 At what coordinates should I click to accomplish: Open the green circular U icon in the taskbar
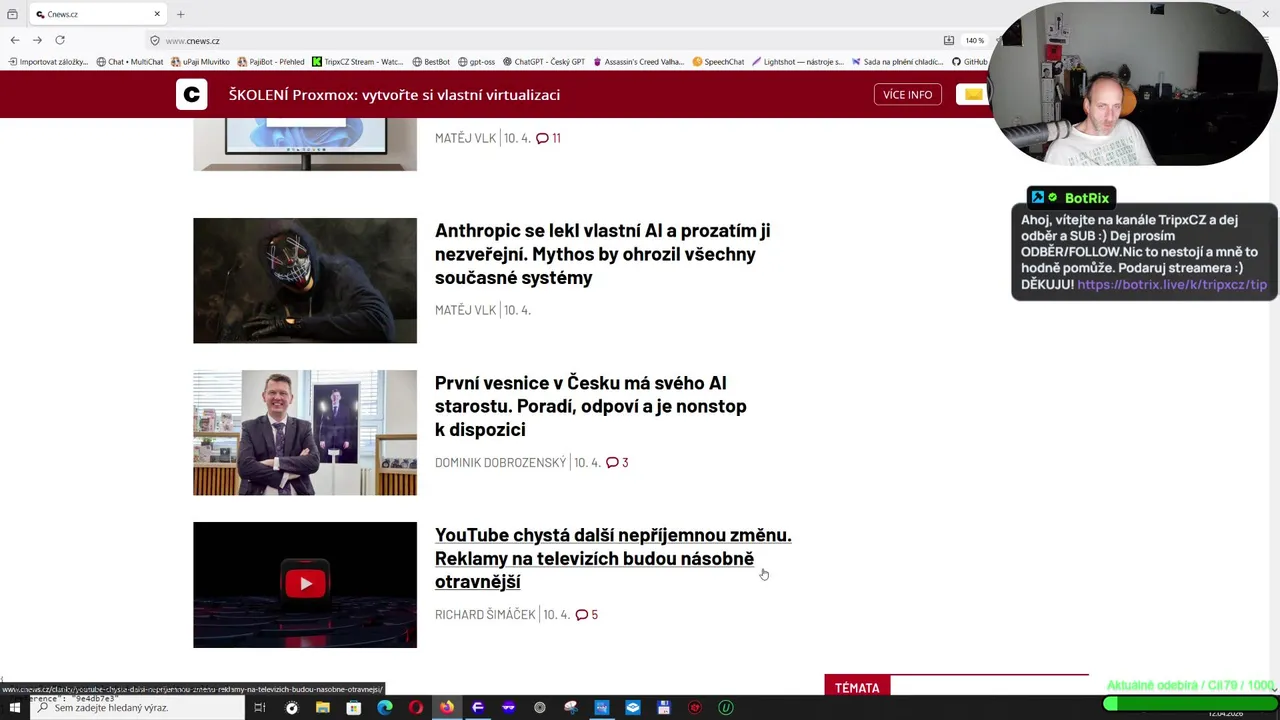[726, 708]
